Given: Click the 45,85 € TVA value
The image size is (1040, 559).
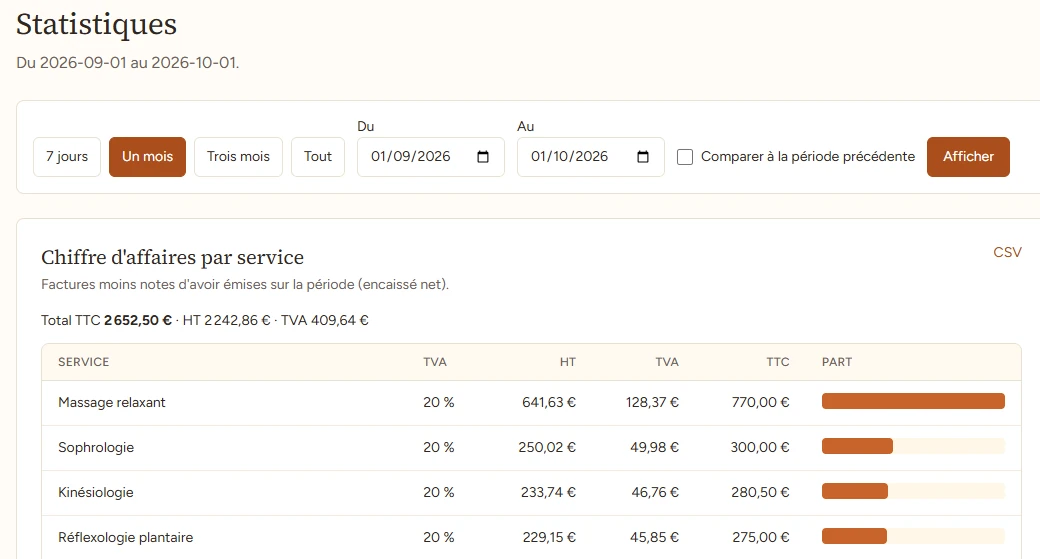Looking at the screenshot, I should (654, 537).
